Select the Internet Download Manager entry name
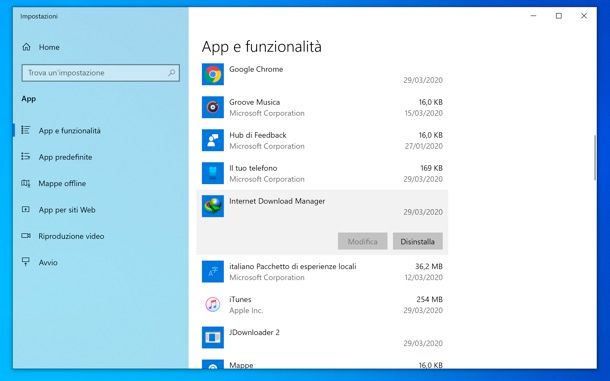This screenshot has height=381, width=610. [277, 201]
